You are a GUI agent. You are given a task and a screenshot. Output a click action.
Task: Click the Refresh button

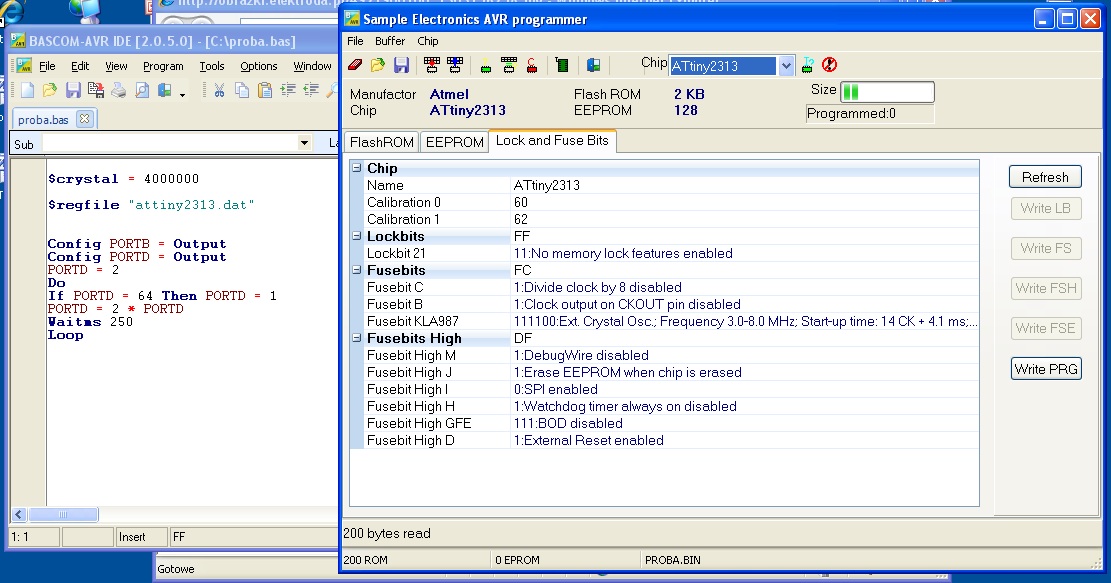[x=1045, y=177]
